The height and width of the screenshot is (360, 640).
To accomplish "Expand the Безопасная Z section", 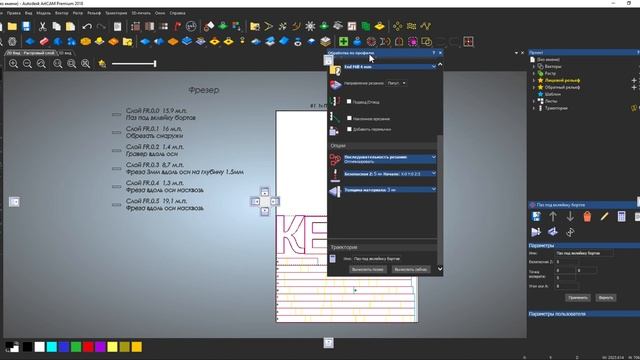I will [433, 173].
